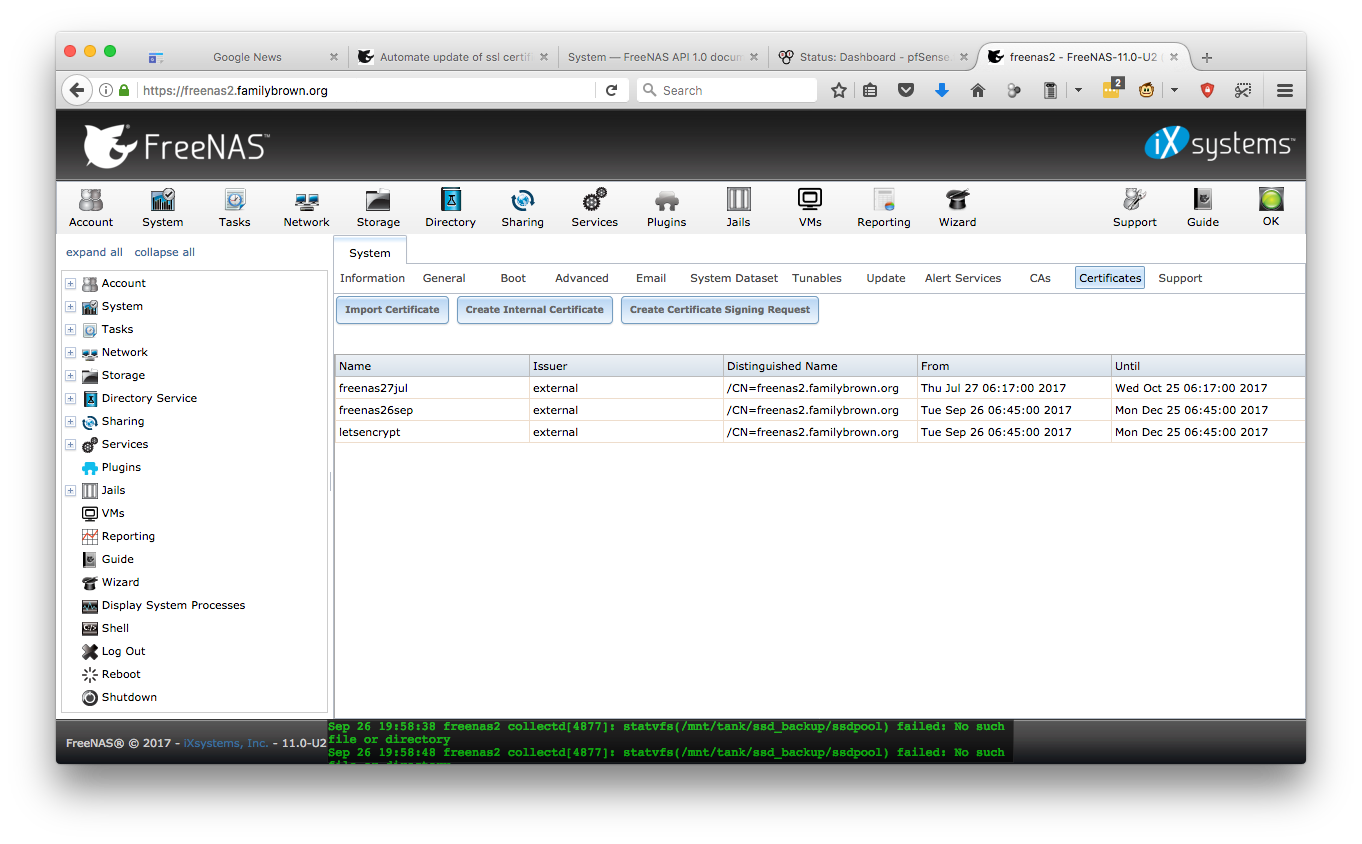
Task: Open Firefox hamburger menu
Action: coord(1285,90)
